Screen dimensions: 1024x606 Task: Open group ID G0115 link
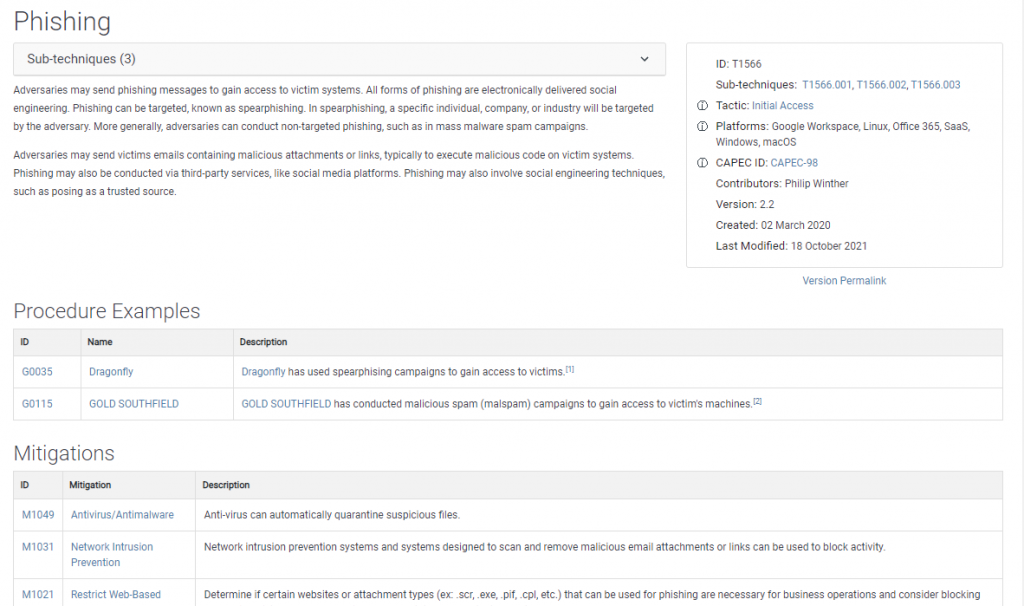click(37, 404)
